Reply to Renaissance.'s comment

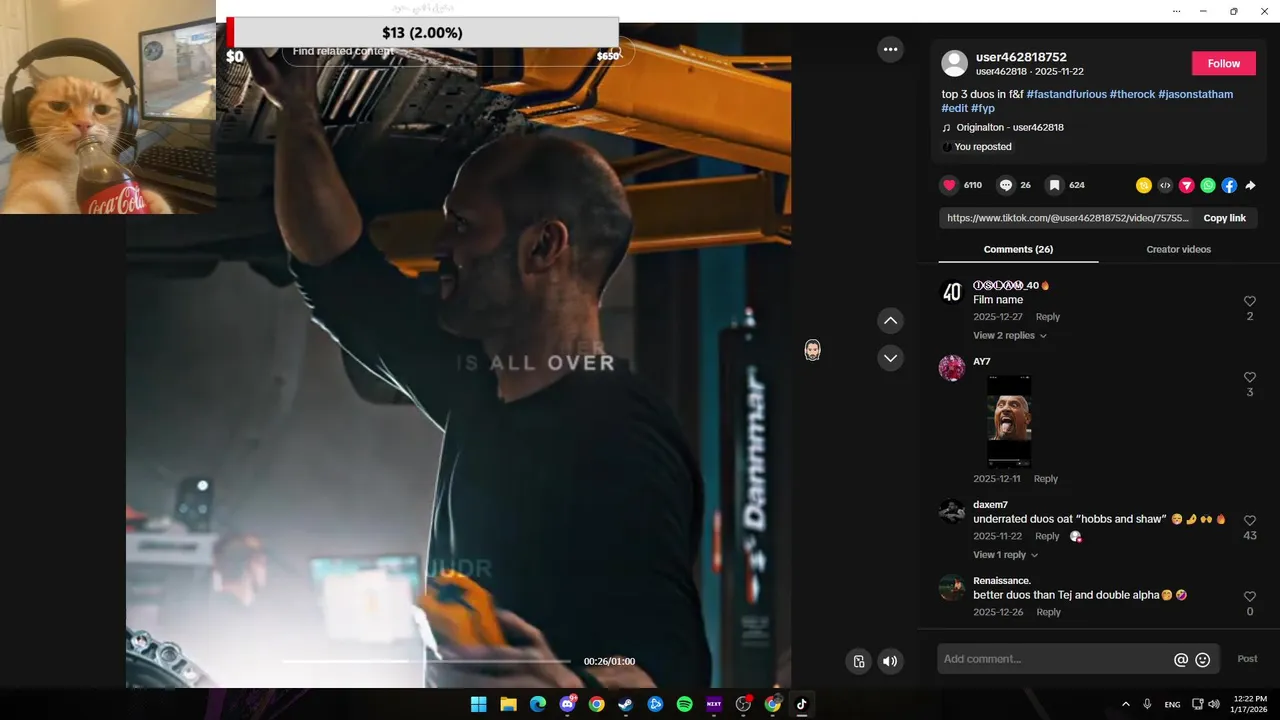1048,612
